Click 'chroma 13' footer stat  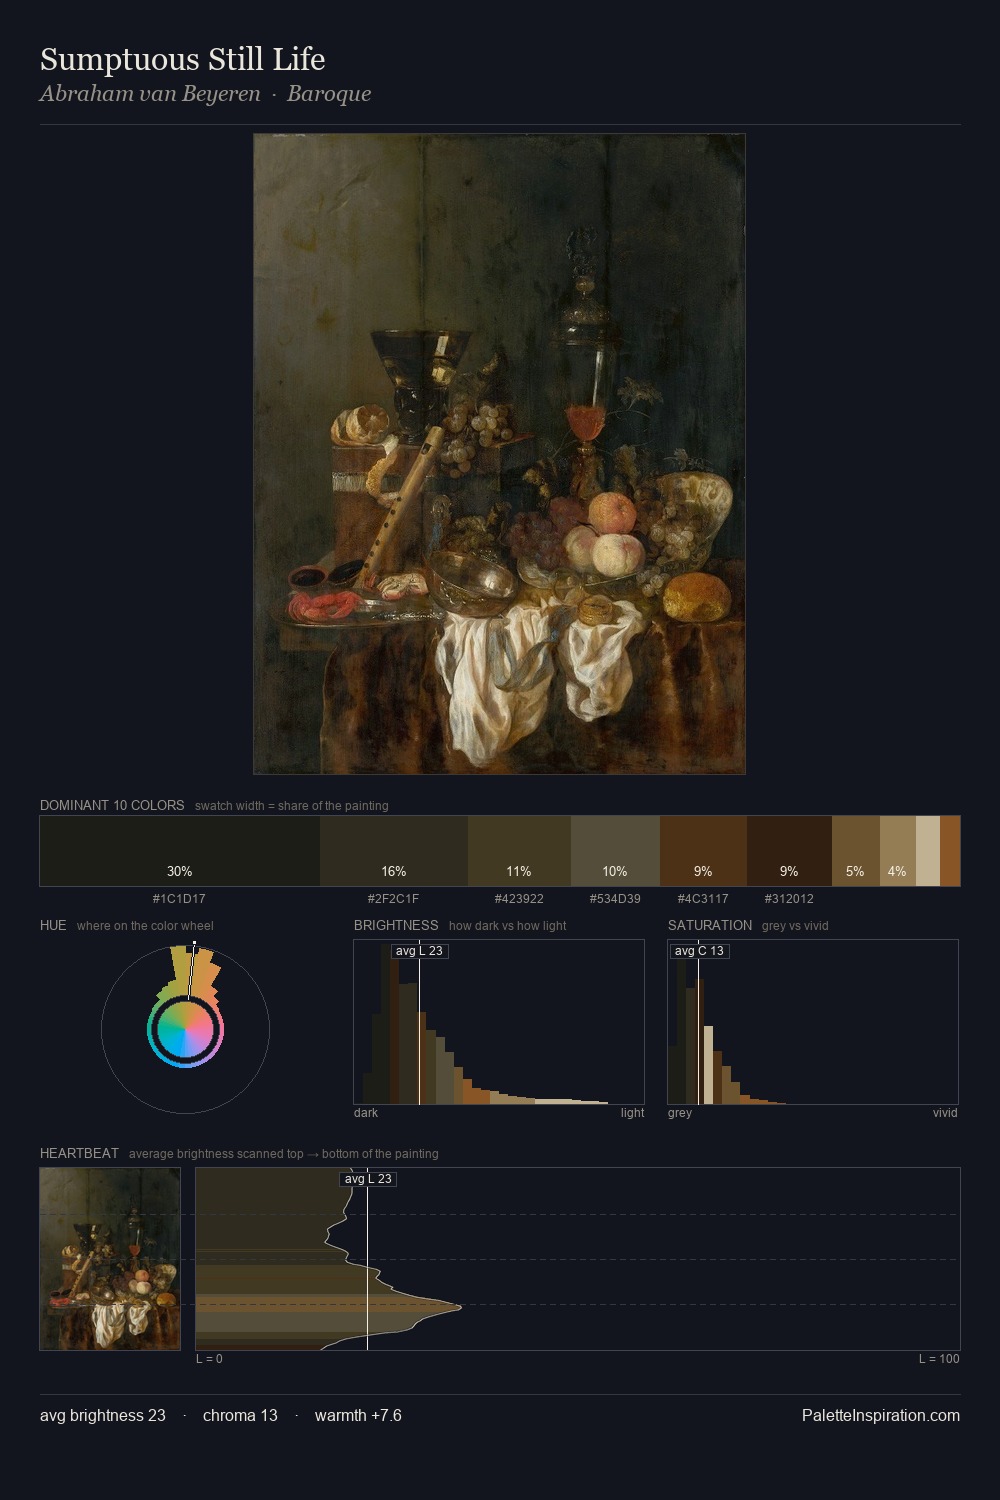point(240,1415)
